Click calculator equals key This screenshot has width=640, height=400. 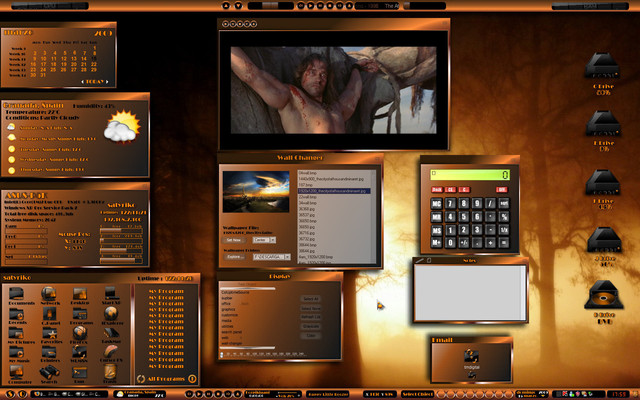[504, 242]
